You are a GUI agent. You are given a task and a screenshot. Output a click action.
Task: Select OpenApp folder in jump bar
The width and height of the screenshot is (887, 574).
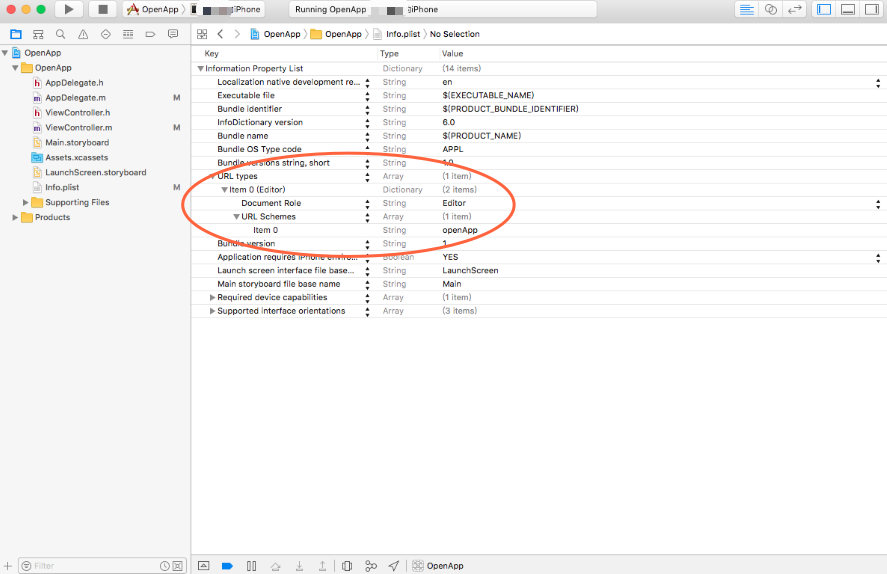coord(336,34)
